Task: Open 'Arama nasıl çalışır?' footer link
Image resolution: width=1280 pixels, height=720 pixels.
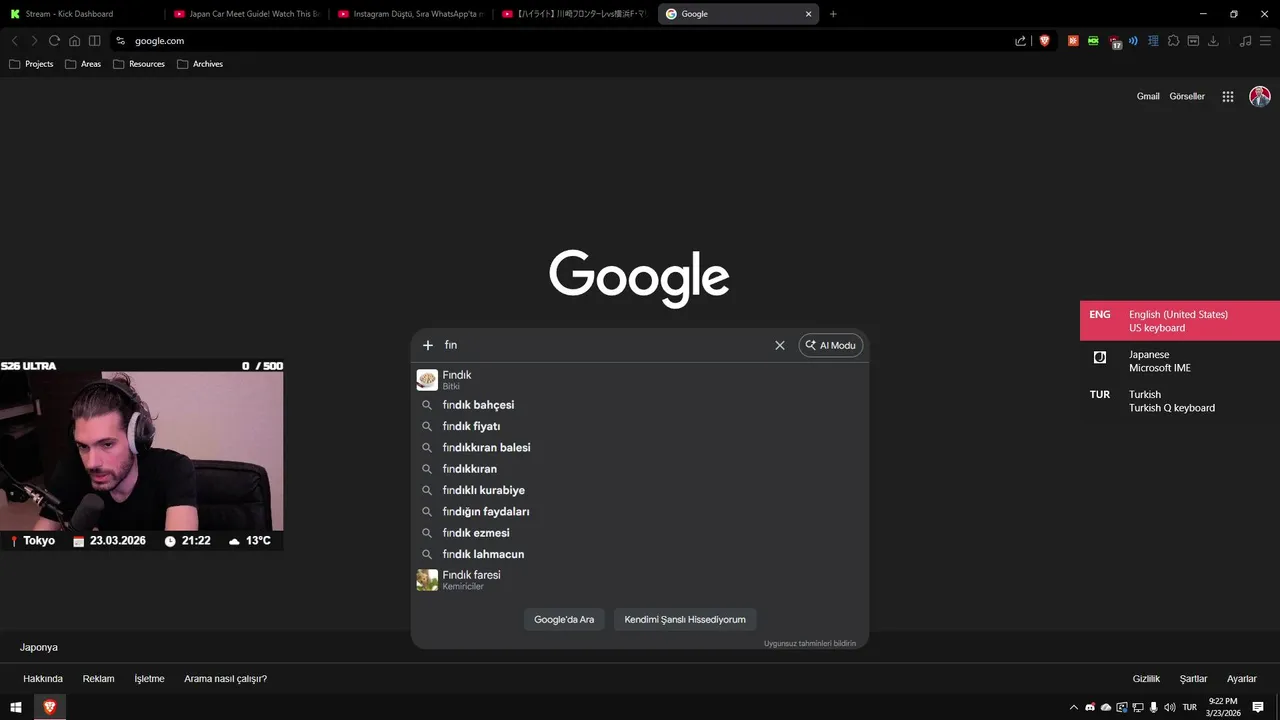Action: tap(225, 679)
